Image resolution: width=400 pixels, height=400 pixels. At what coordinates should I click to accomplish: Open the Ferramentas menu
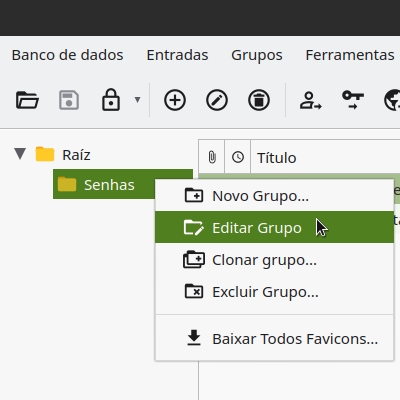pyautogui.click(x=350, y=55)
